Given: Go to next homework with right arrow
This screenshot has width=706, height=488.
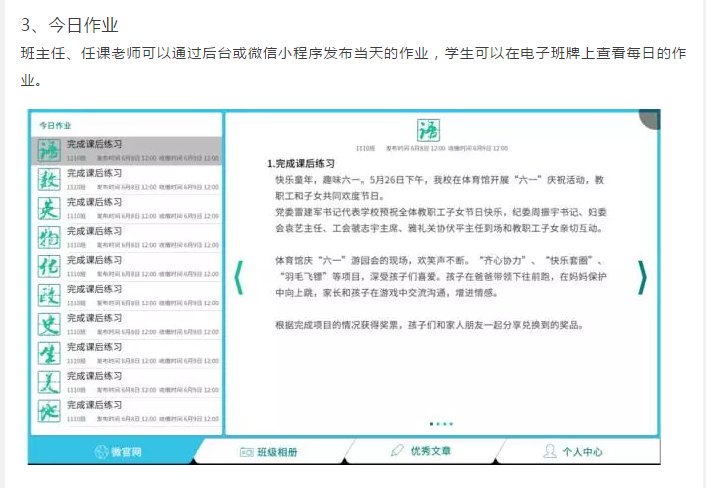Looking at the screenshot, I should tap(641, 278).
